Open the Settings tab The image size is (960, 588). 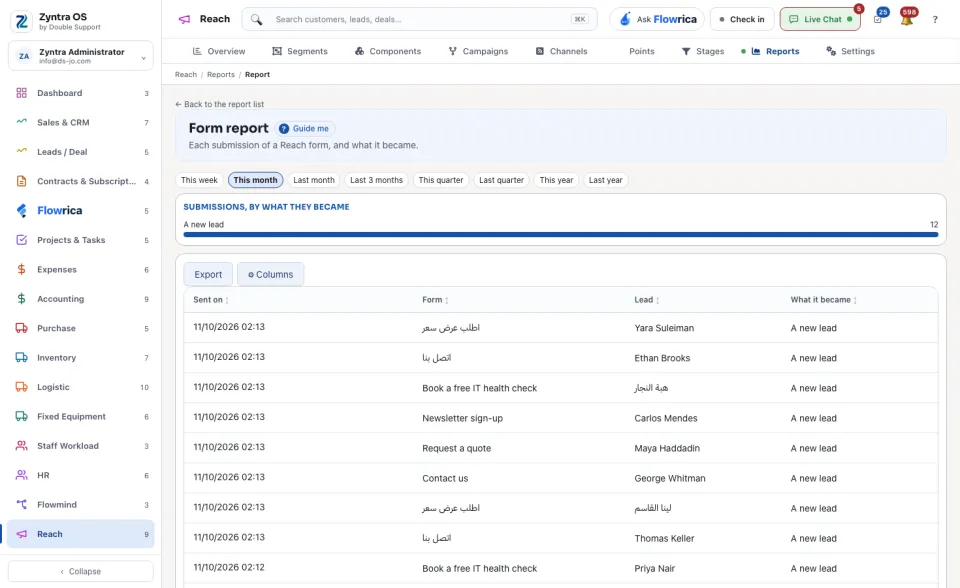850,51
